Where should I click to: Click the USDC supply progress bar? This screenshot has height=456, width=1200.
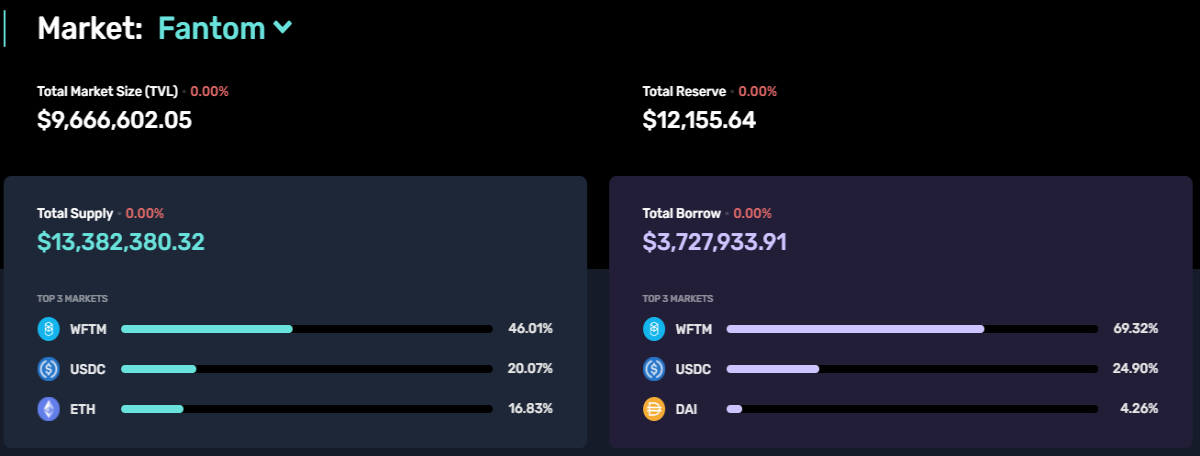click(x=307, y=369)
